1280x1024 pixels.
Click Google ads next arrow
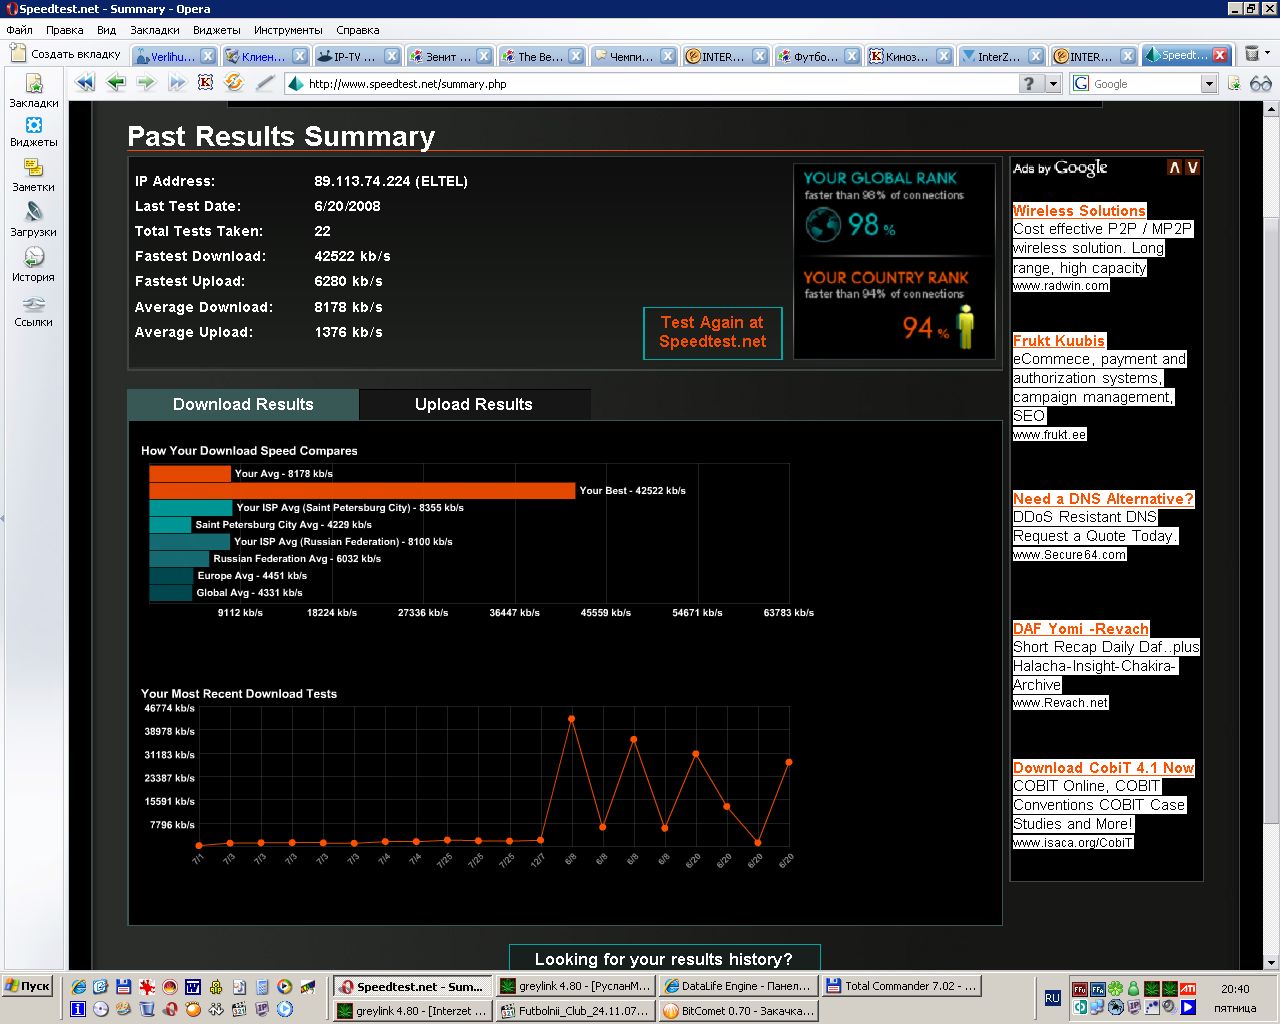pos(1192,167)
